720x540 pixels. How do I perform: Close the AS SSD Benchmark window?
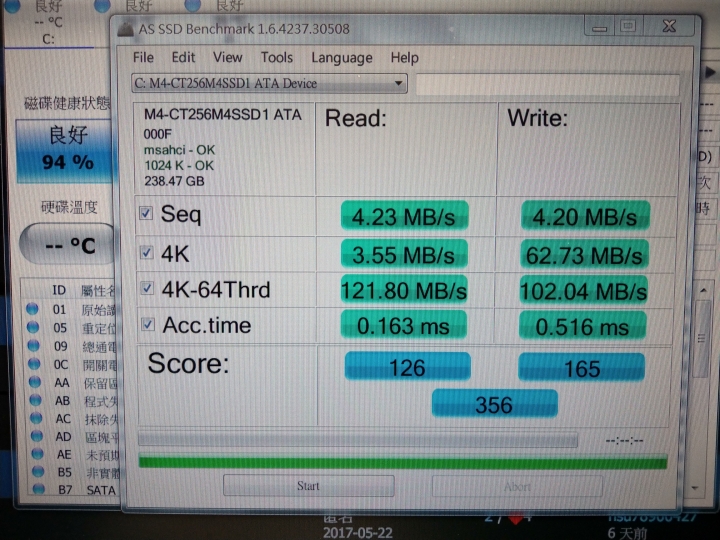[669, 26]
